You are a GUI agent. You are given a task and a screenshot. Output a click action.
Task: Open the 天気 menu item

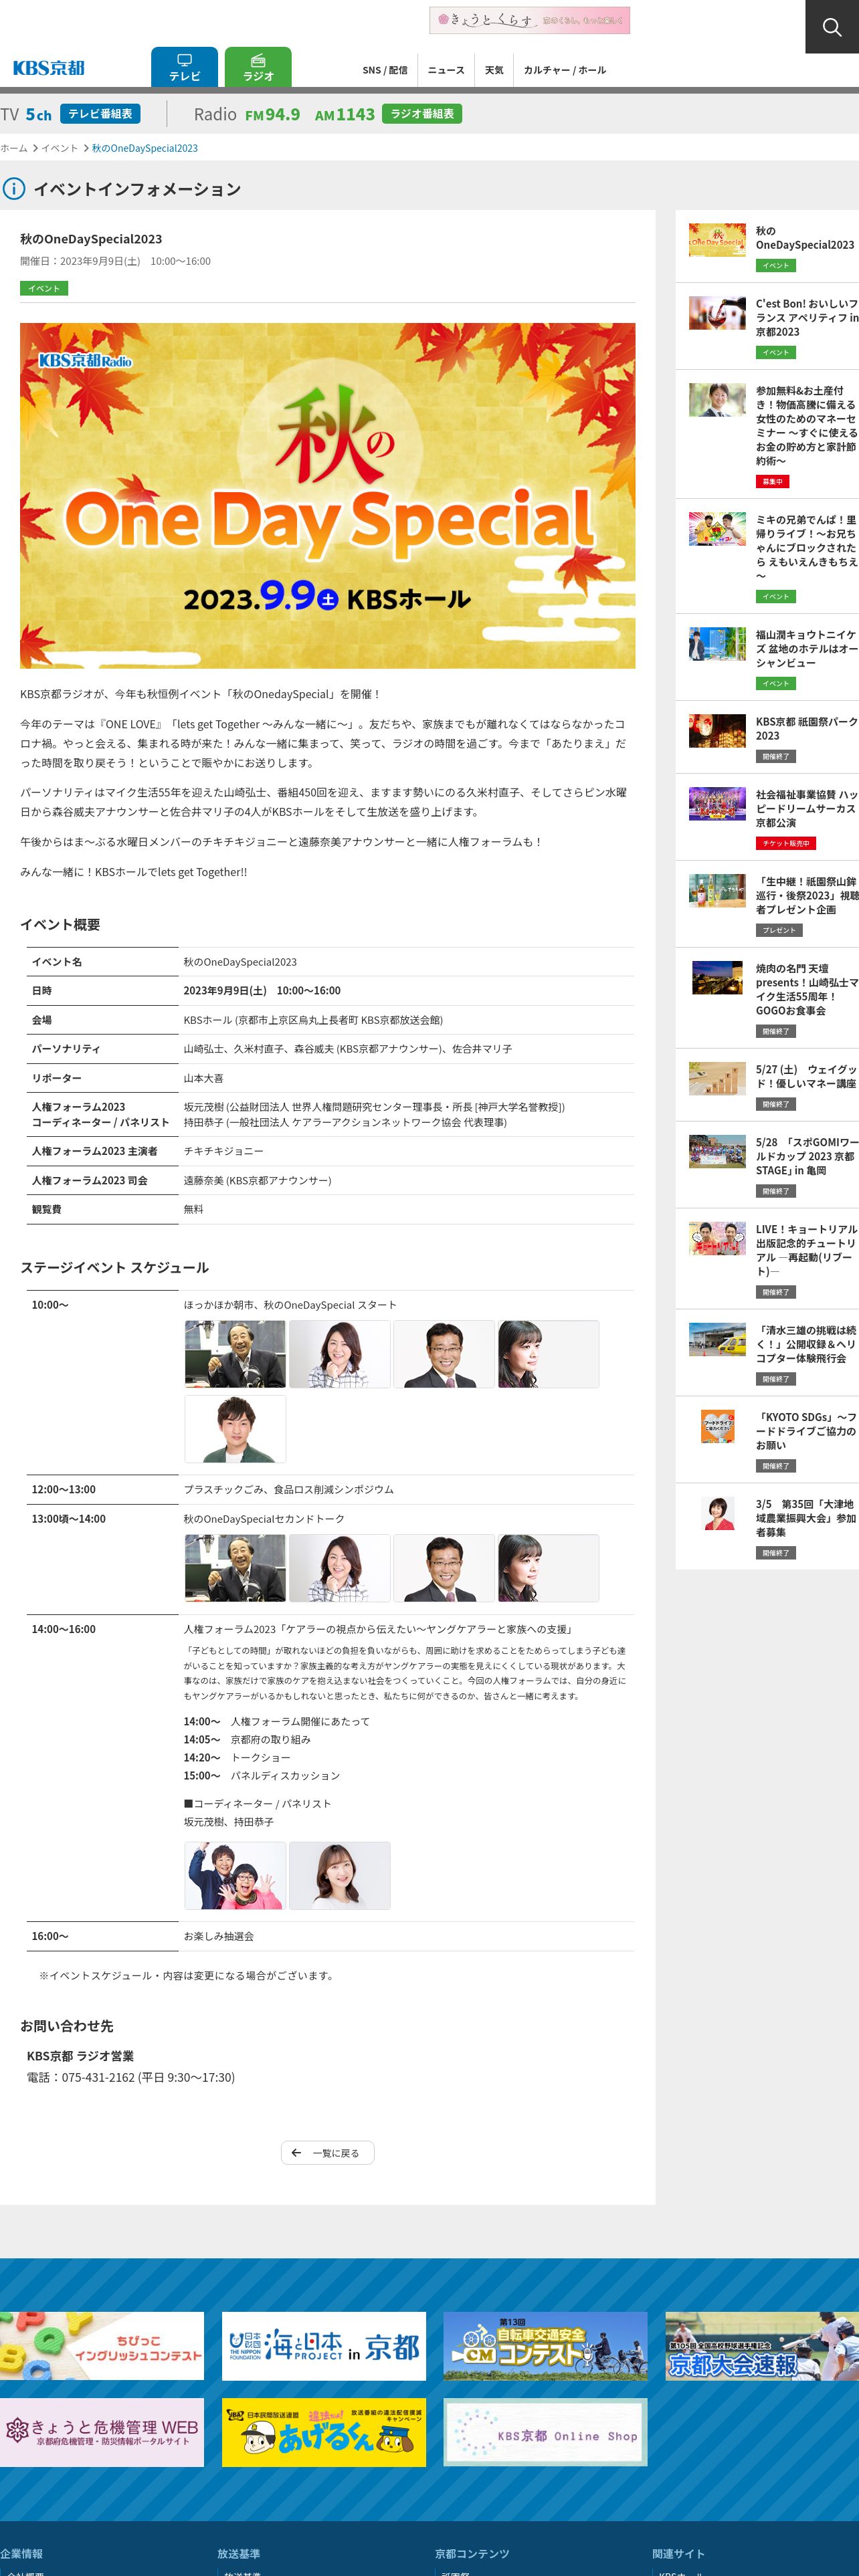pos(494,70)
